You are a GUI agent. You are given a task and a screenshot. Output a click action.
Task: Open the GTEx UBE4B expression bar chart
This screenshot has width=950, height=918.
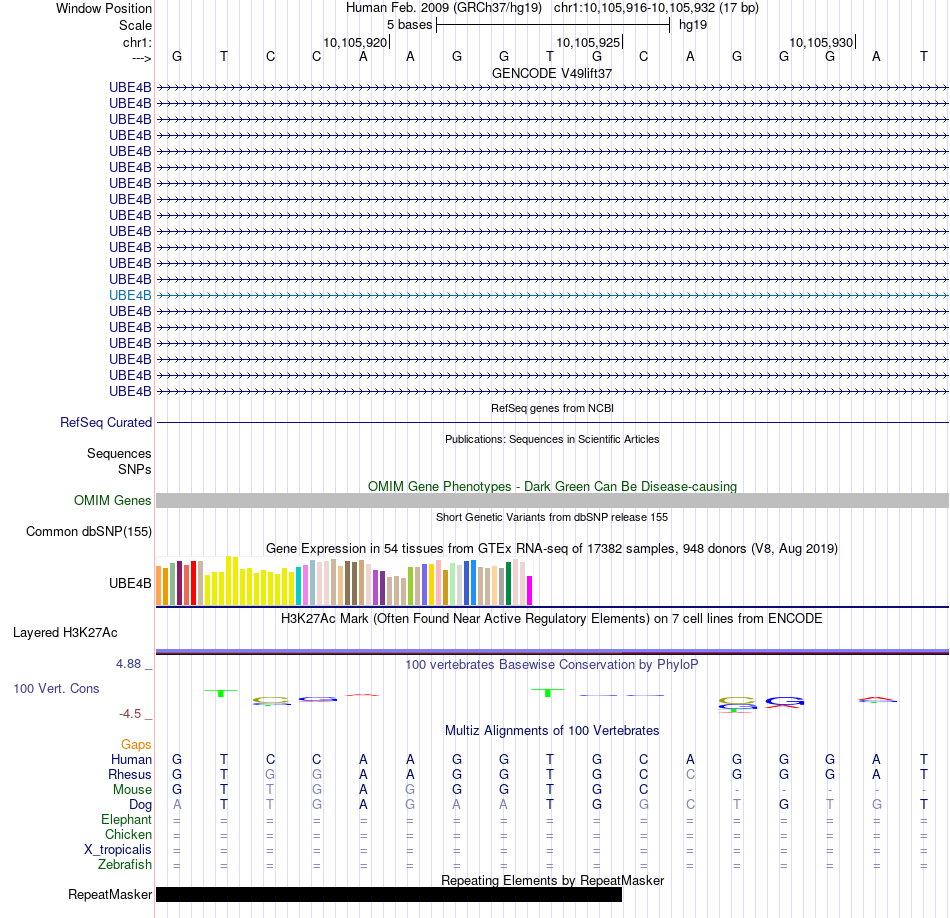click(x=344, y=582)
